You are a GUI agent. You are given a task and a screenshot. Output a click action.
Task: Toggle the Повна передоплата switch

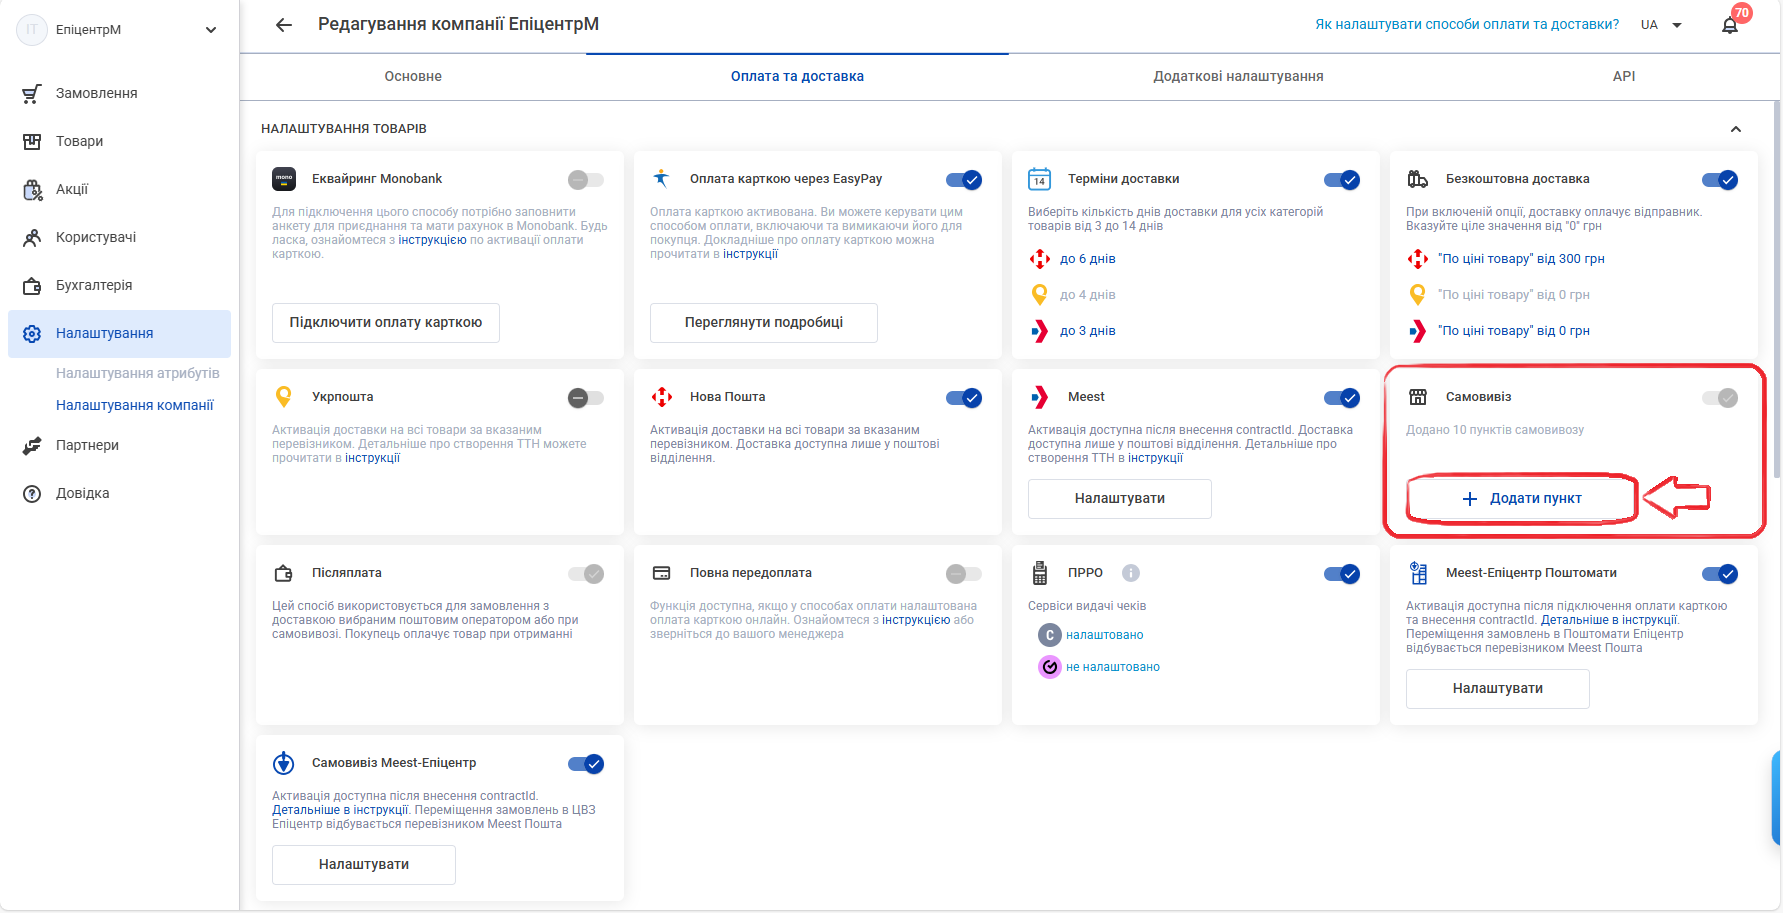tap(964, 574)
